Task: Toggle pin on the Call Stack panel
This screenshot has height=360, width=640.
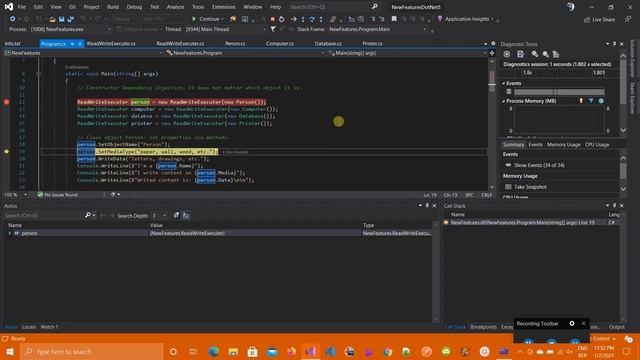Action: 614,205
